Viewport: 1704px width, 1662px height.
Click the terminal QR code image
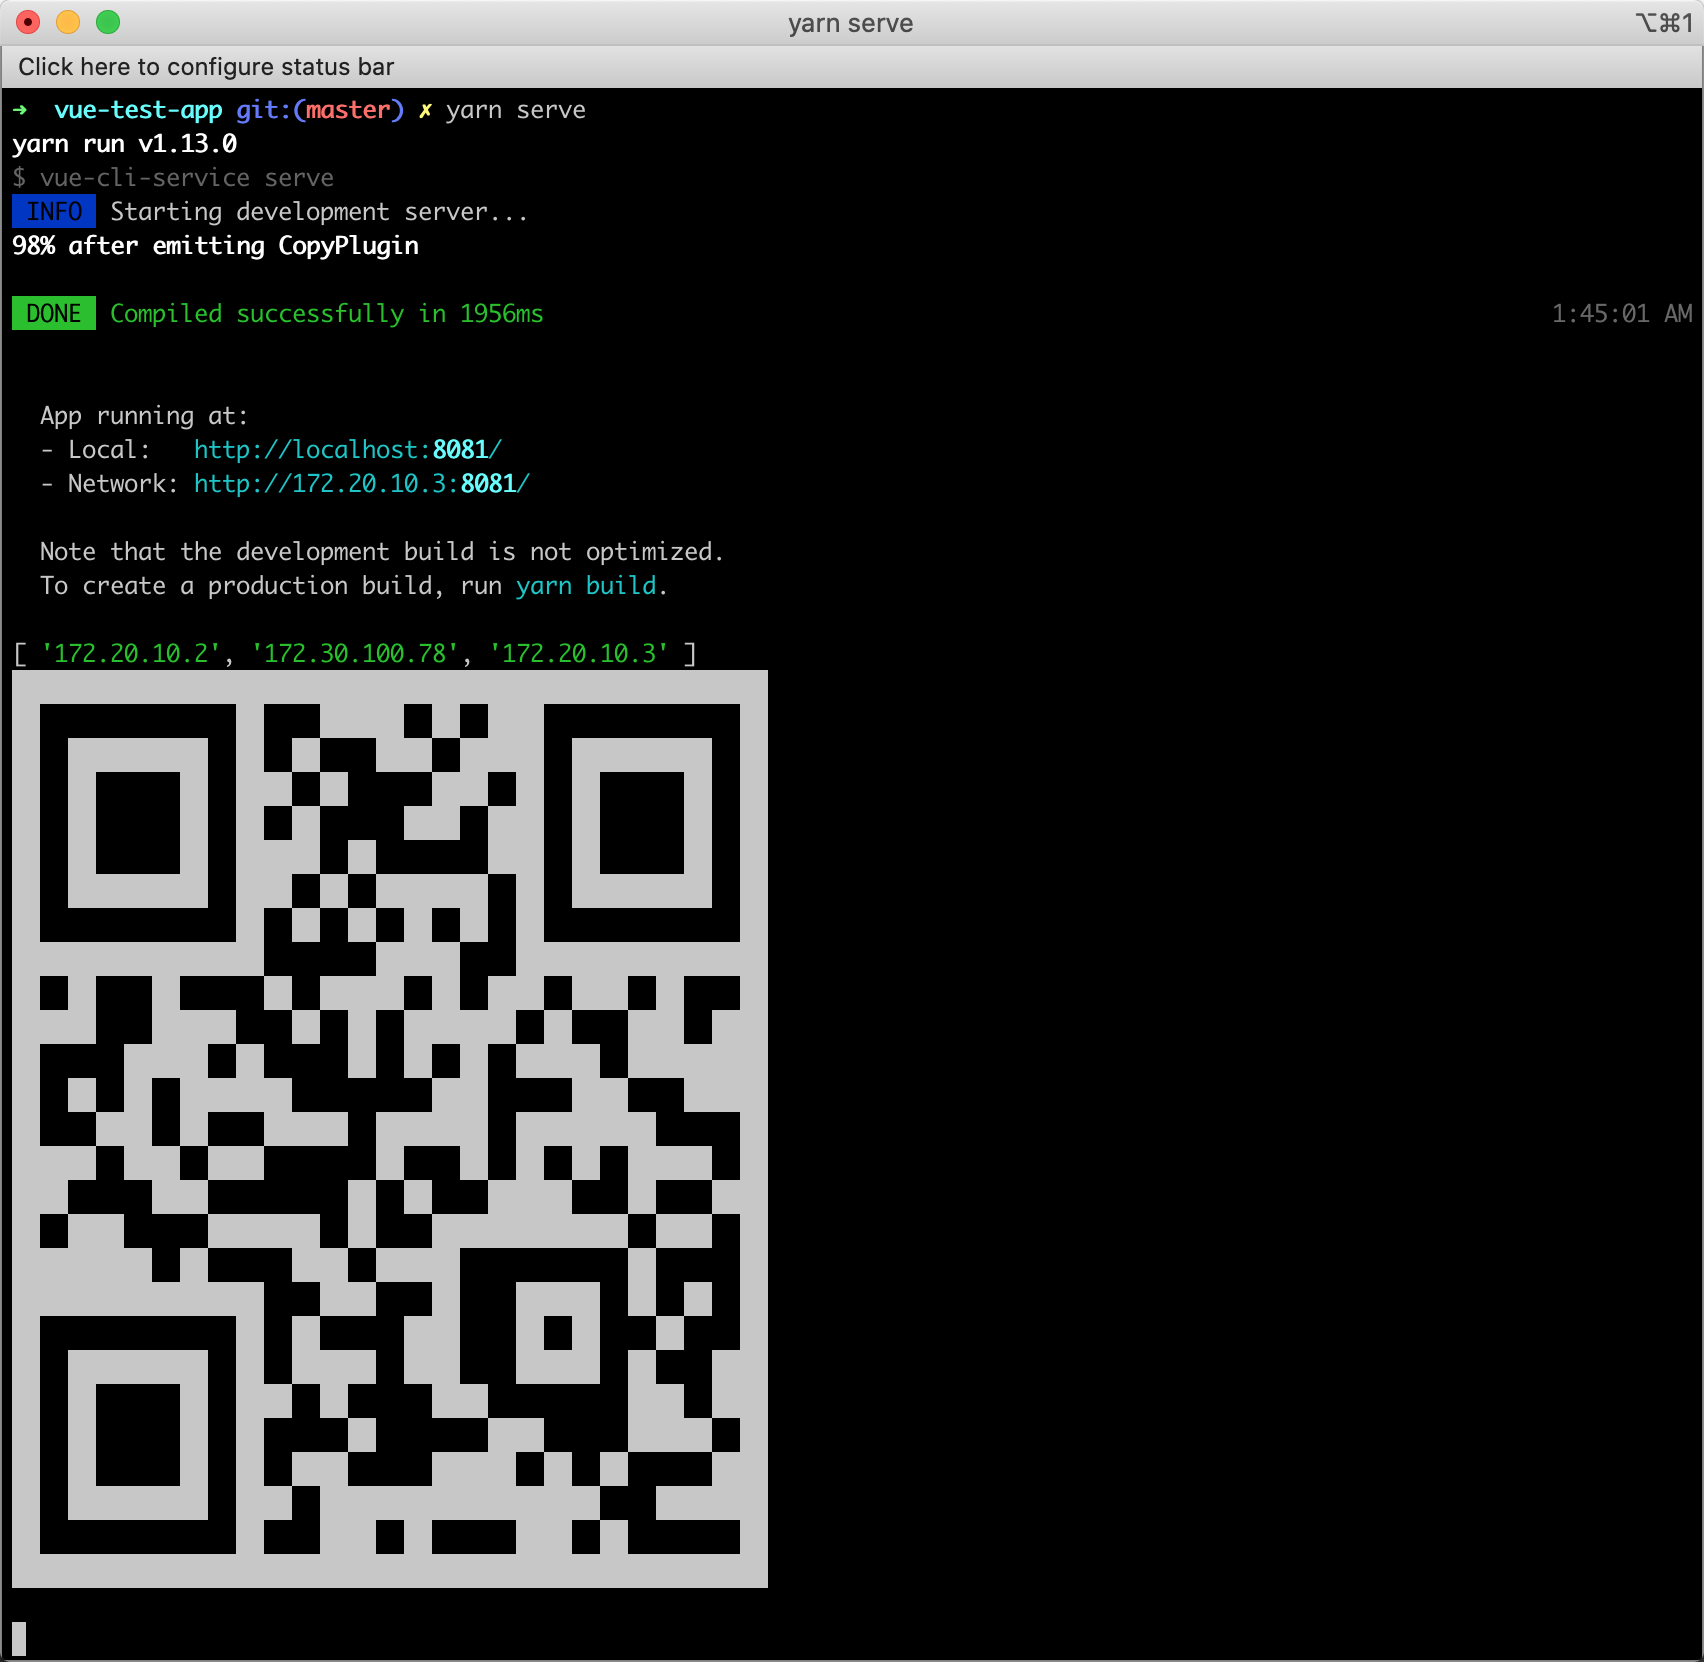(x=390, y=1129)
